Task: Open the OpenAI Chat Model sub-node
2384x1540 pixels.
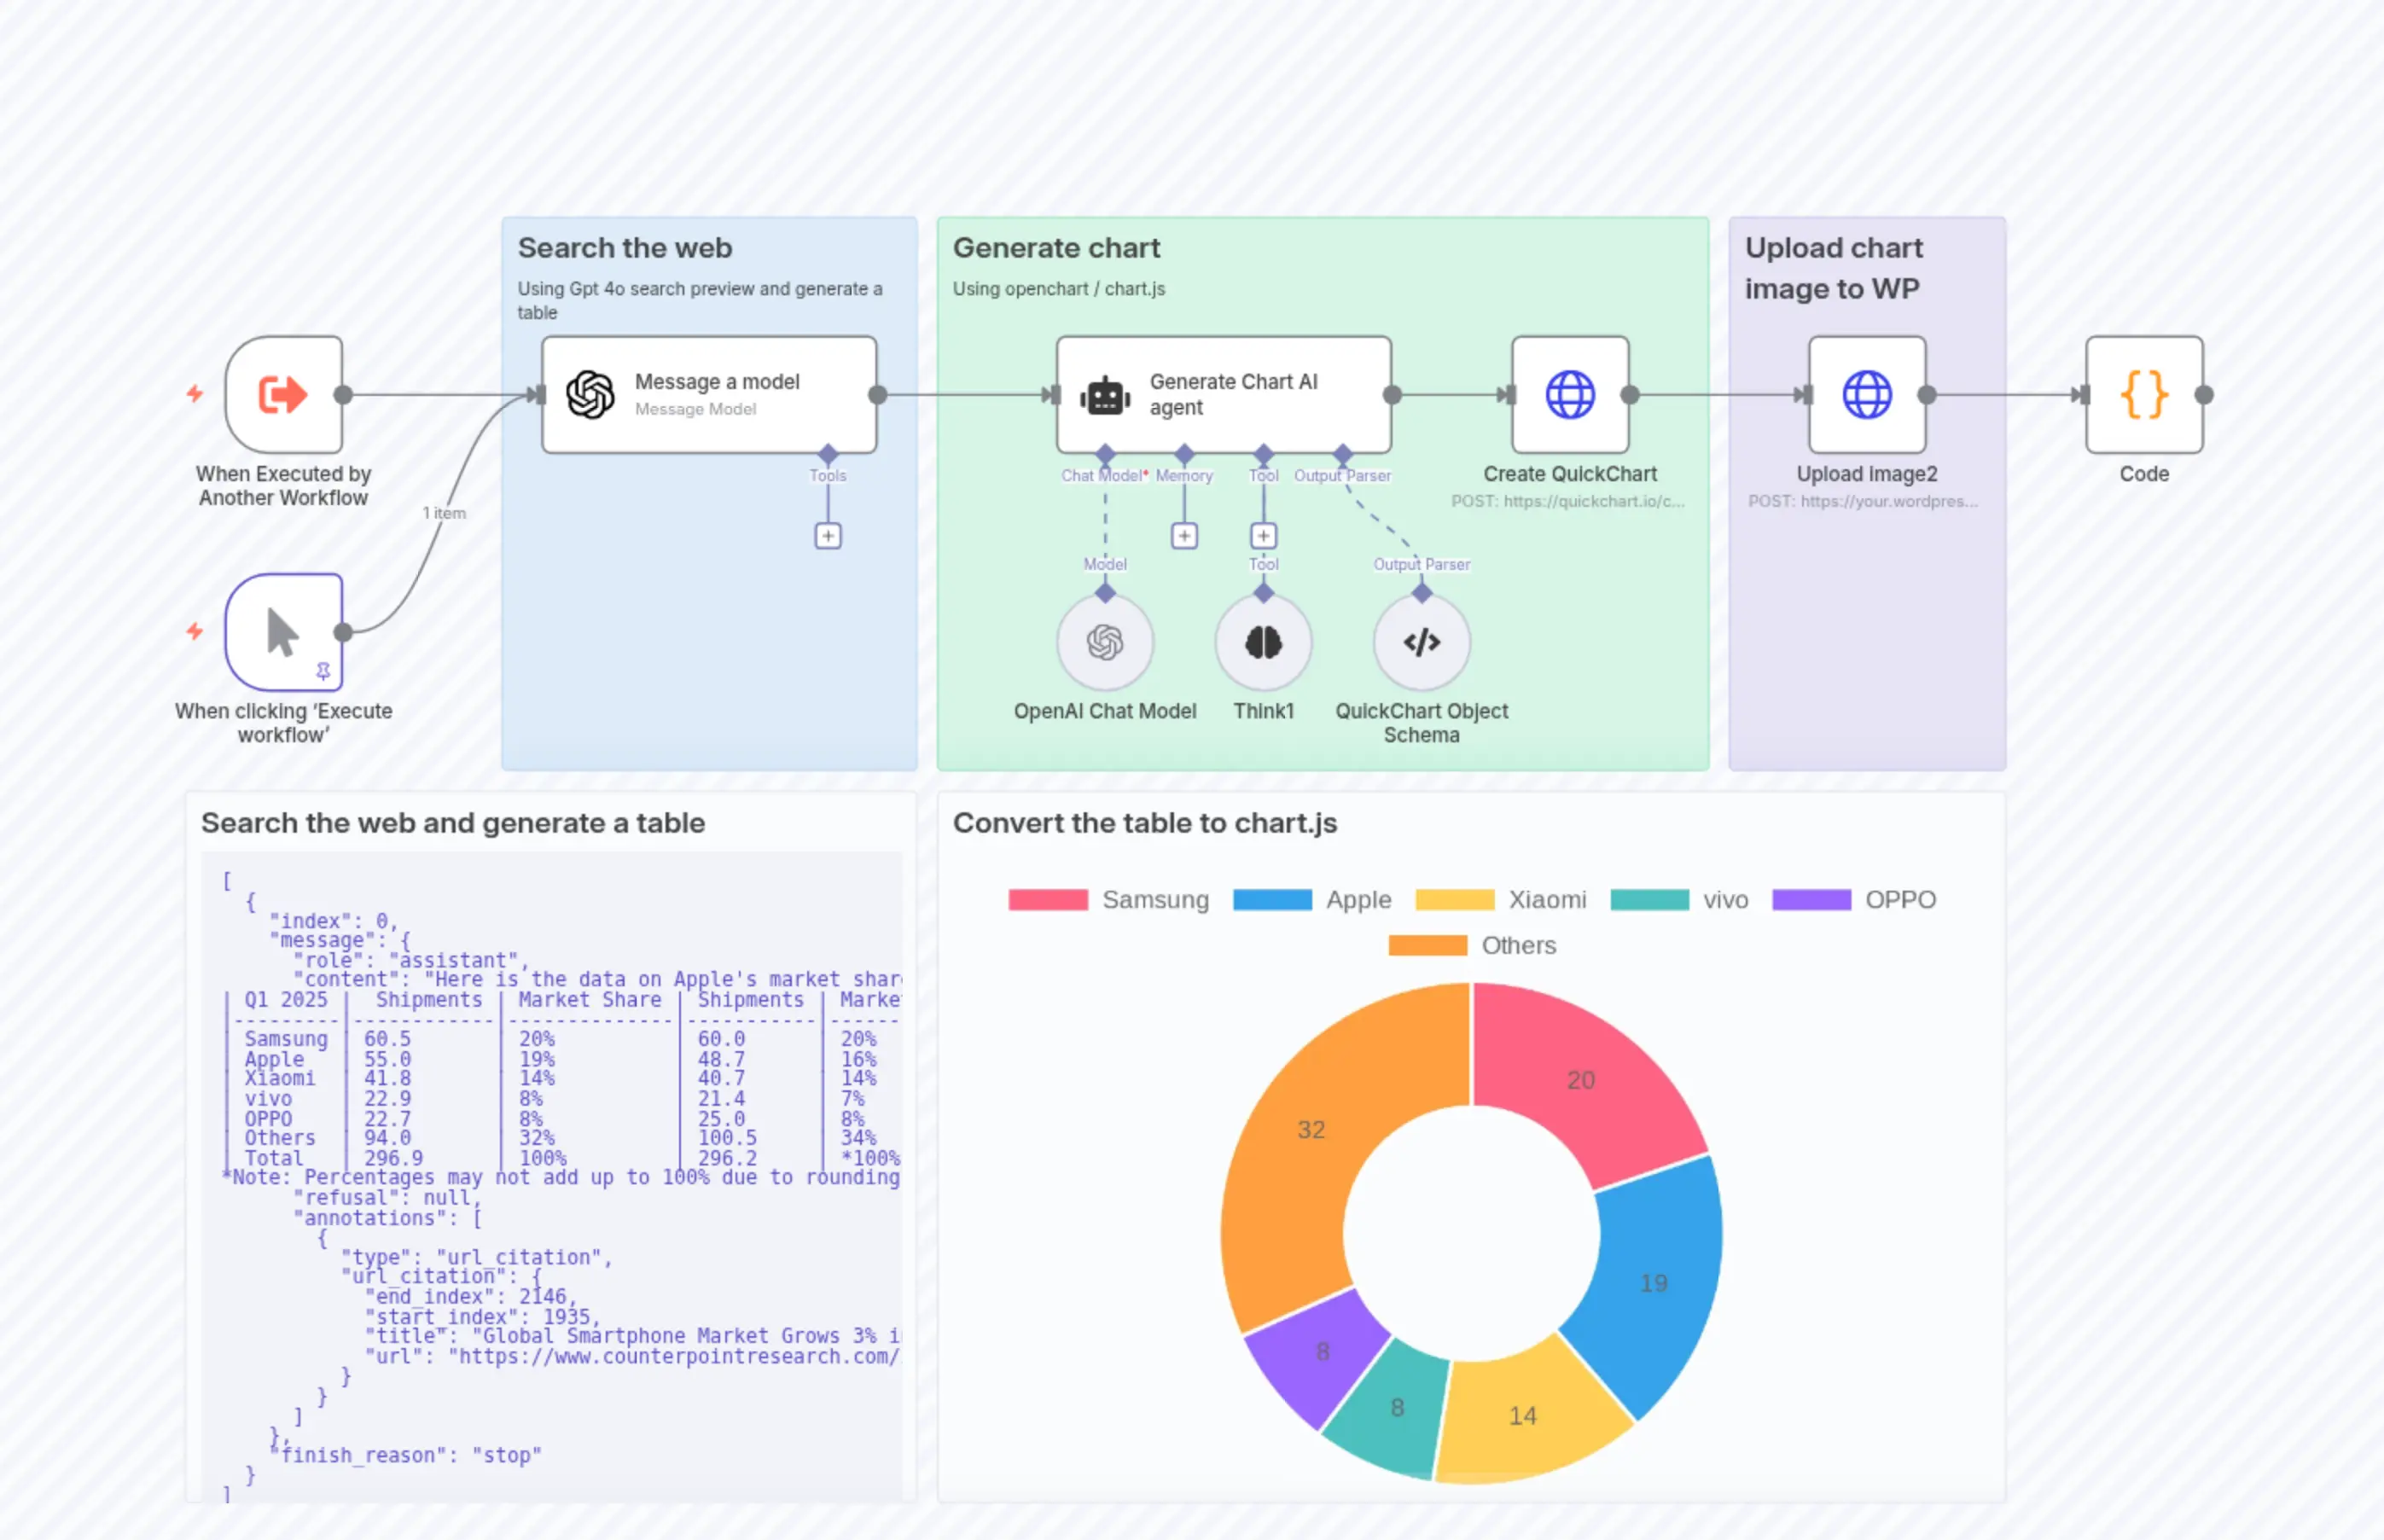Action: (x=1104, y=642)
